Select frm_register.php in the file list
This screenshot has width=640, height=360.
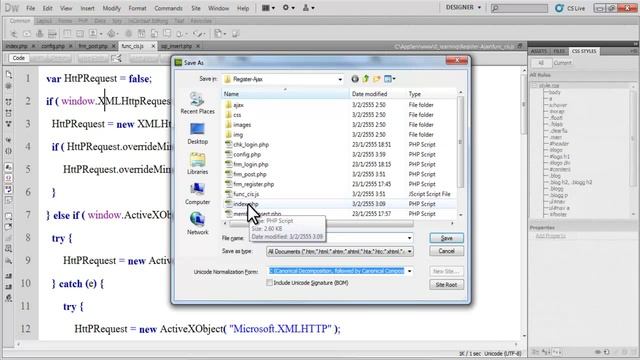(253, 184)
